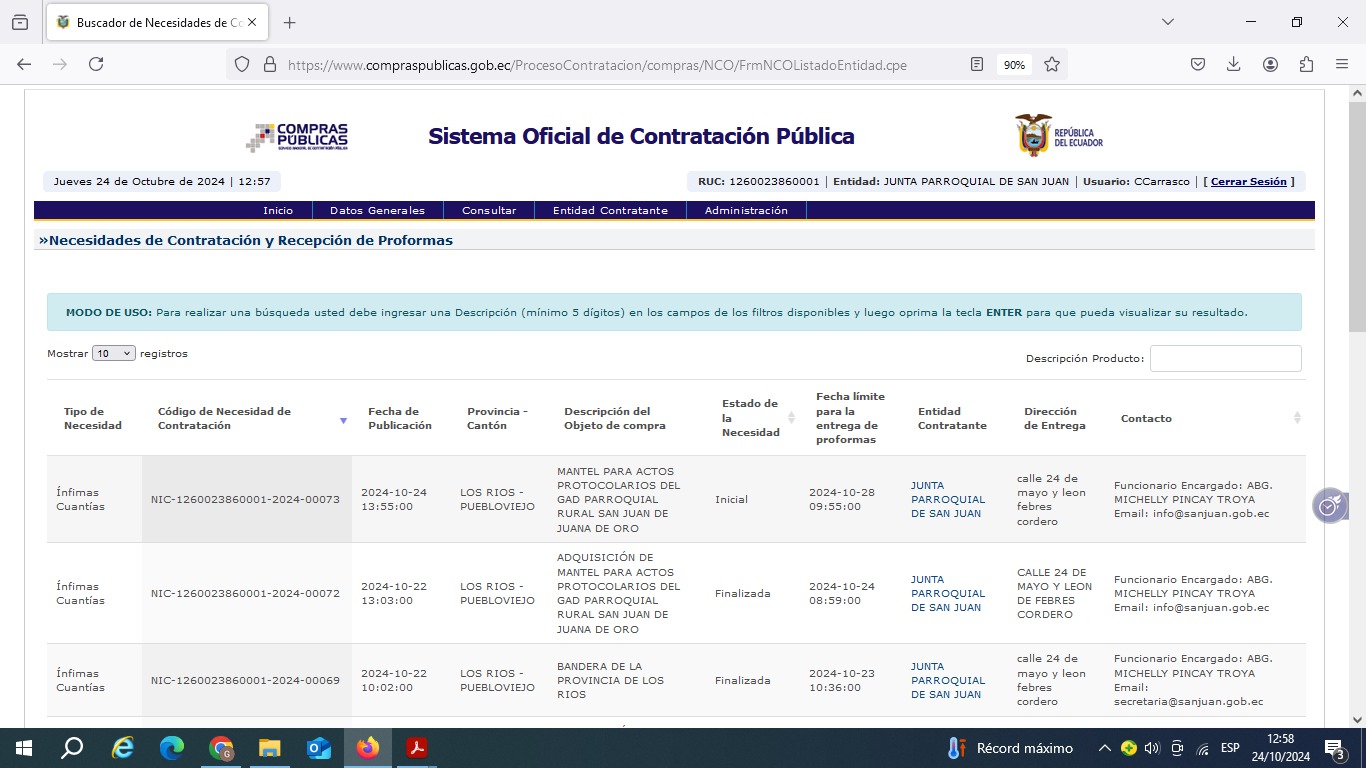Click the Firefox reload page icon

[x=96, y=64]
